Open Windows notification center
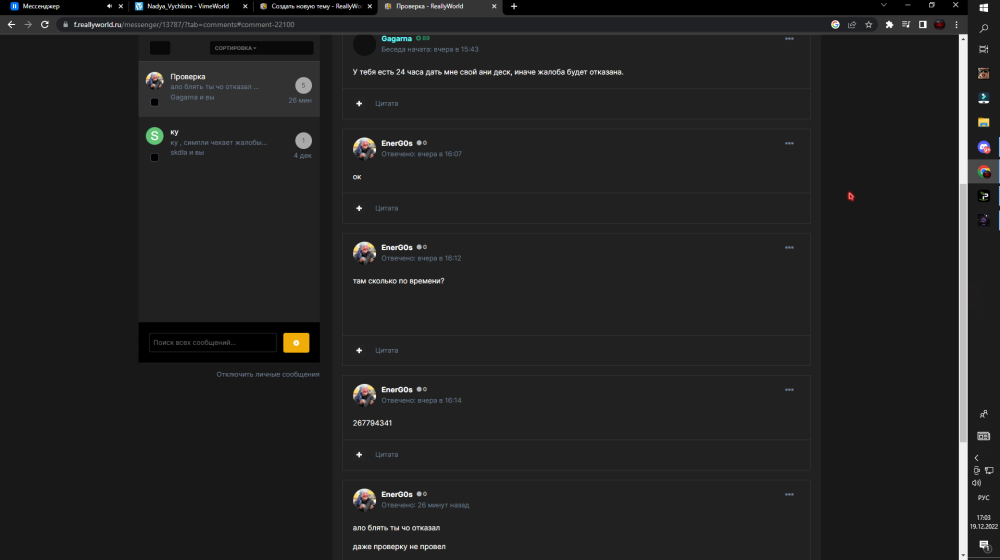 tap(983, 545)
